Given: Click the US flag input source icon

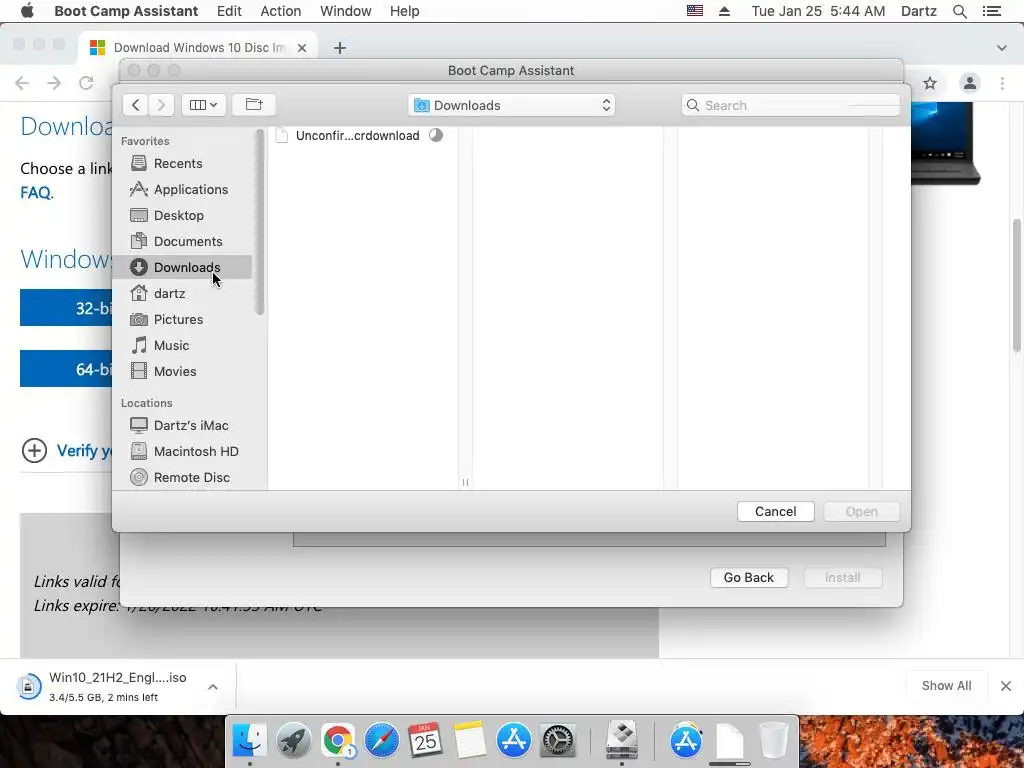Looking at the screenshot, I should [695, 10].
